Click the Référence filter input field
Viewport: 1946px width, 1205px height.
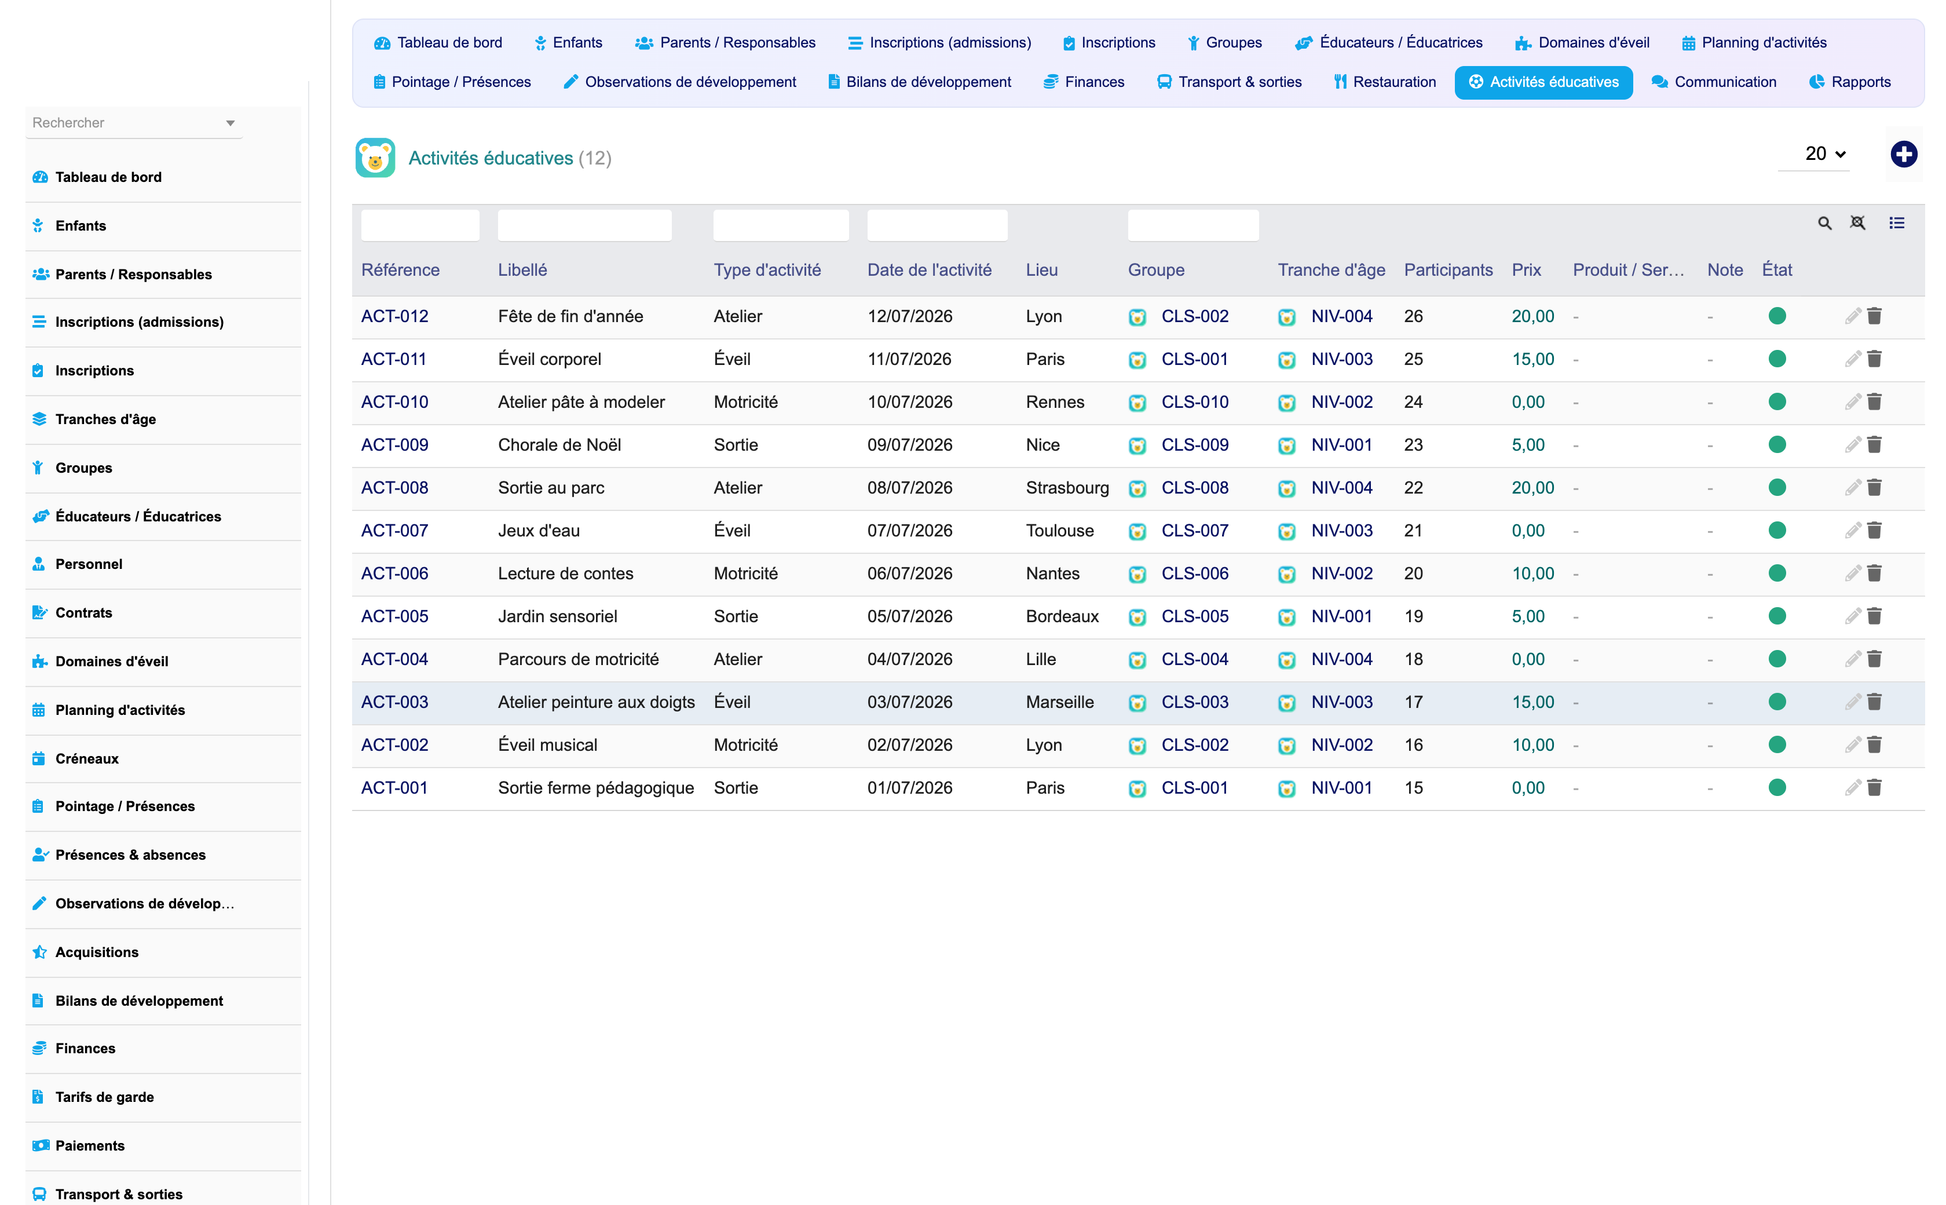point(420,225)
